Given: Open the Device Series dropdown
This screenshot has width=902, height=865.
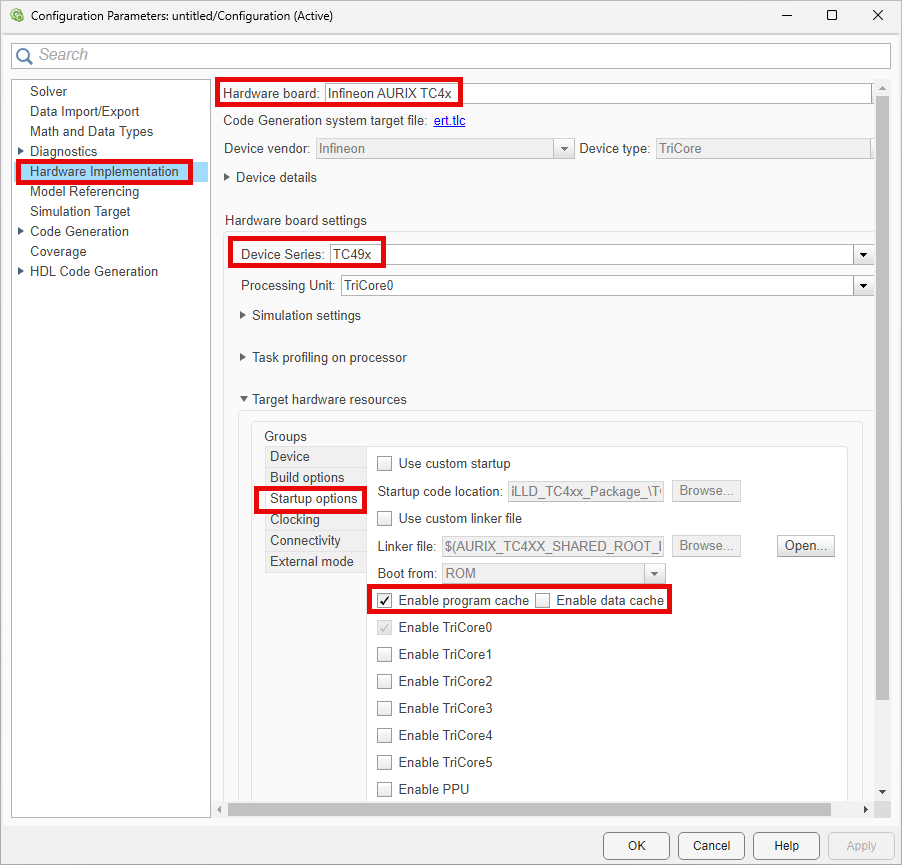Looking at the screenshot, I should pos(862,254).
